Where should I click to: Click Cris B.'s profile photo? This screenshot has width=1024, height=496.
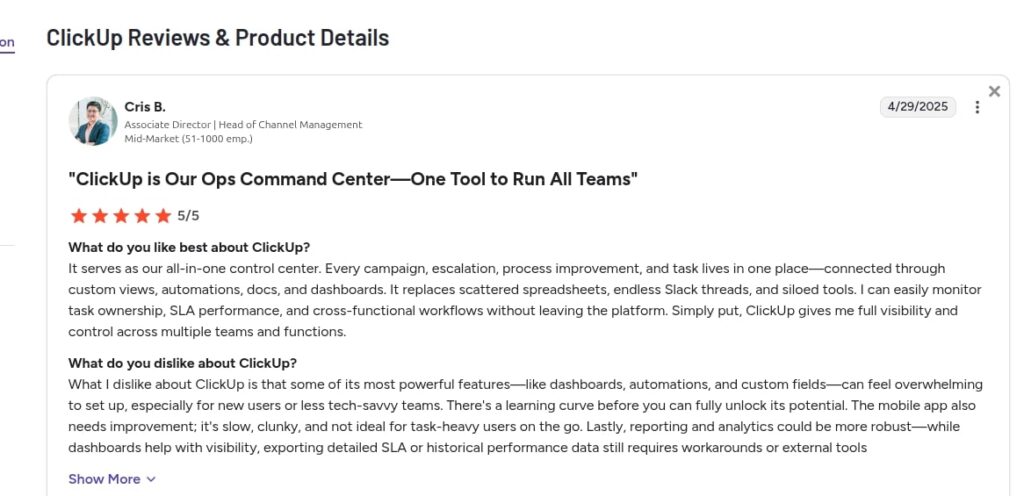coord(93,121)
